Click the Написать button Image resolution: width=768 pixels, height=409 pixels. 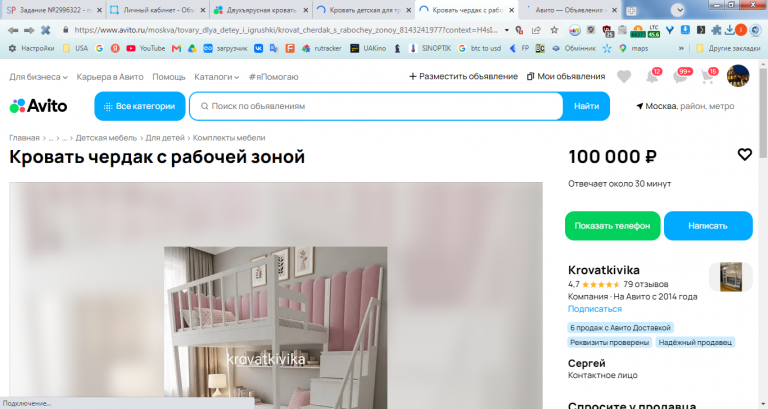coord(708,226)
